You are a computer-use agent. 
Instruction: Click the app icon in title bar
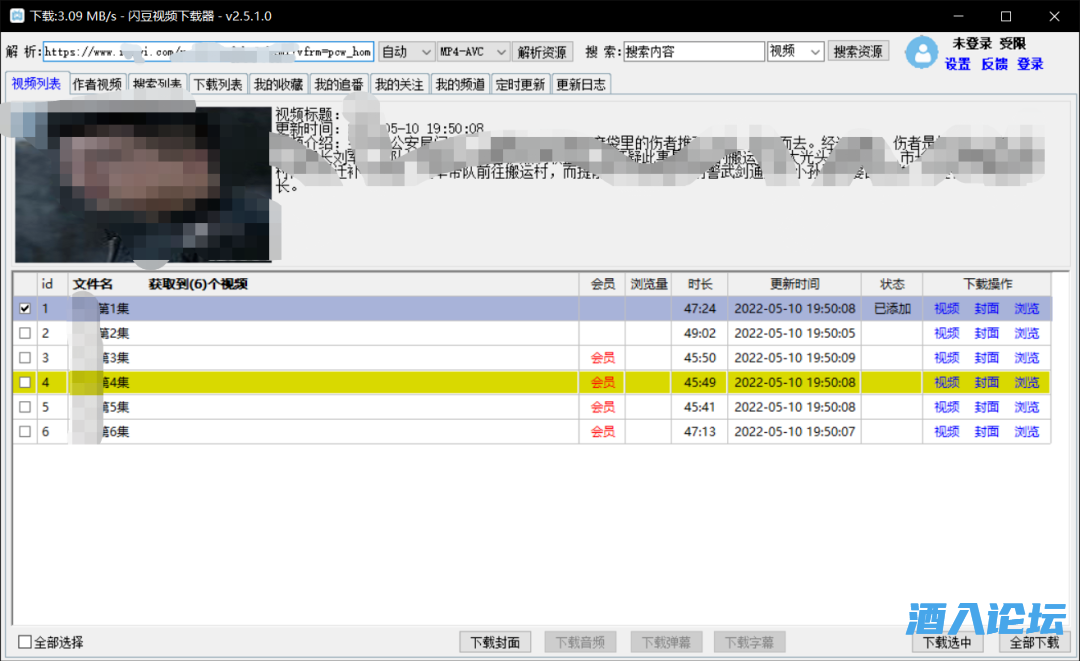pyautogui.click(x=16, y=16)
